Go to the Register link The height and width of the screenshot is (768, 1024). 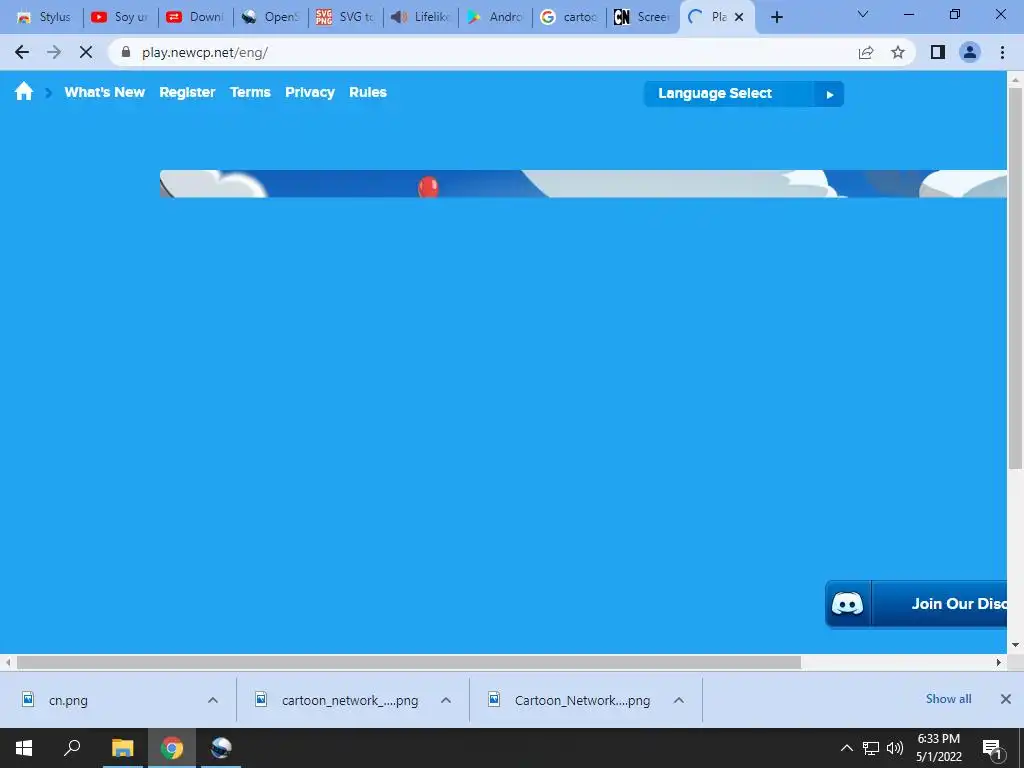187,92
